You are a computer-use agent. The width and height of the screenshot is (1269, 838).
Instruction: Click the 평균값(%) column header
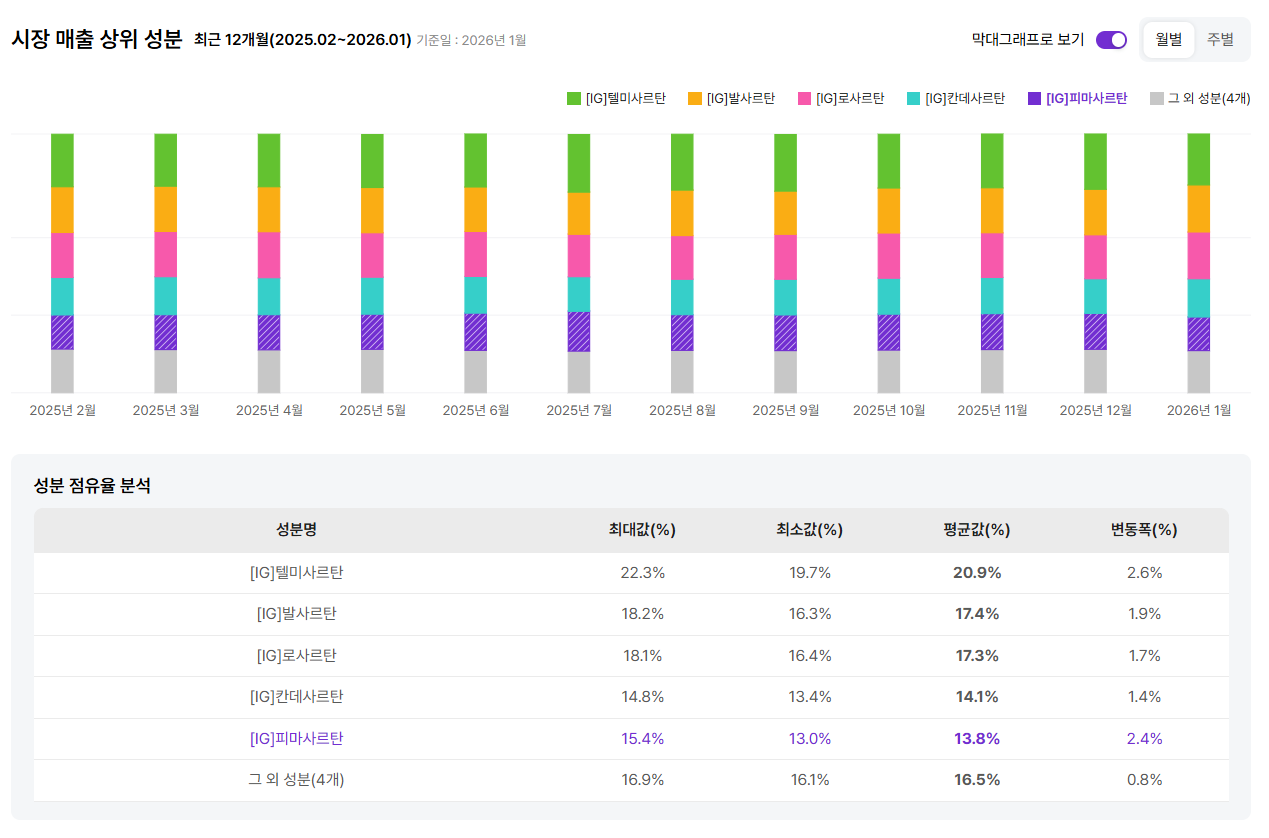point(977,530)
